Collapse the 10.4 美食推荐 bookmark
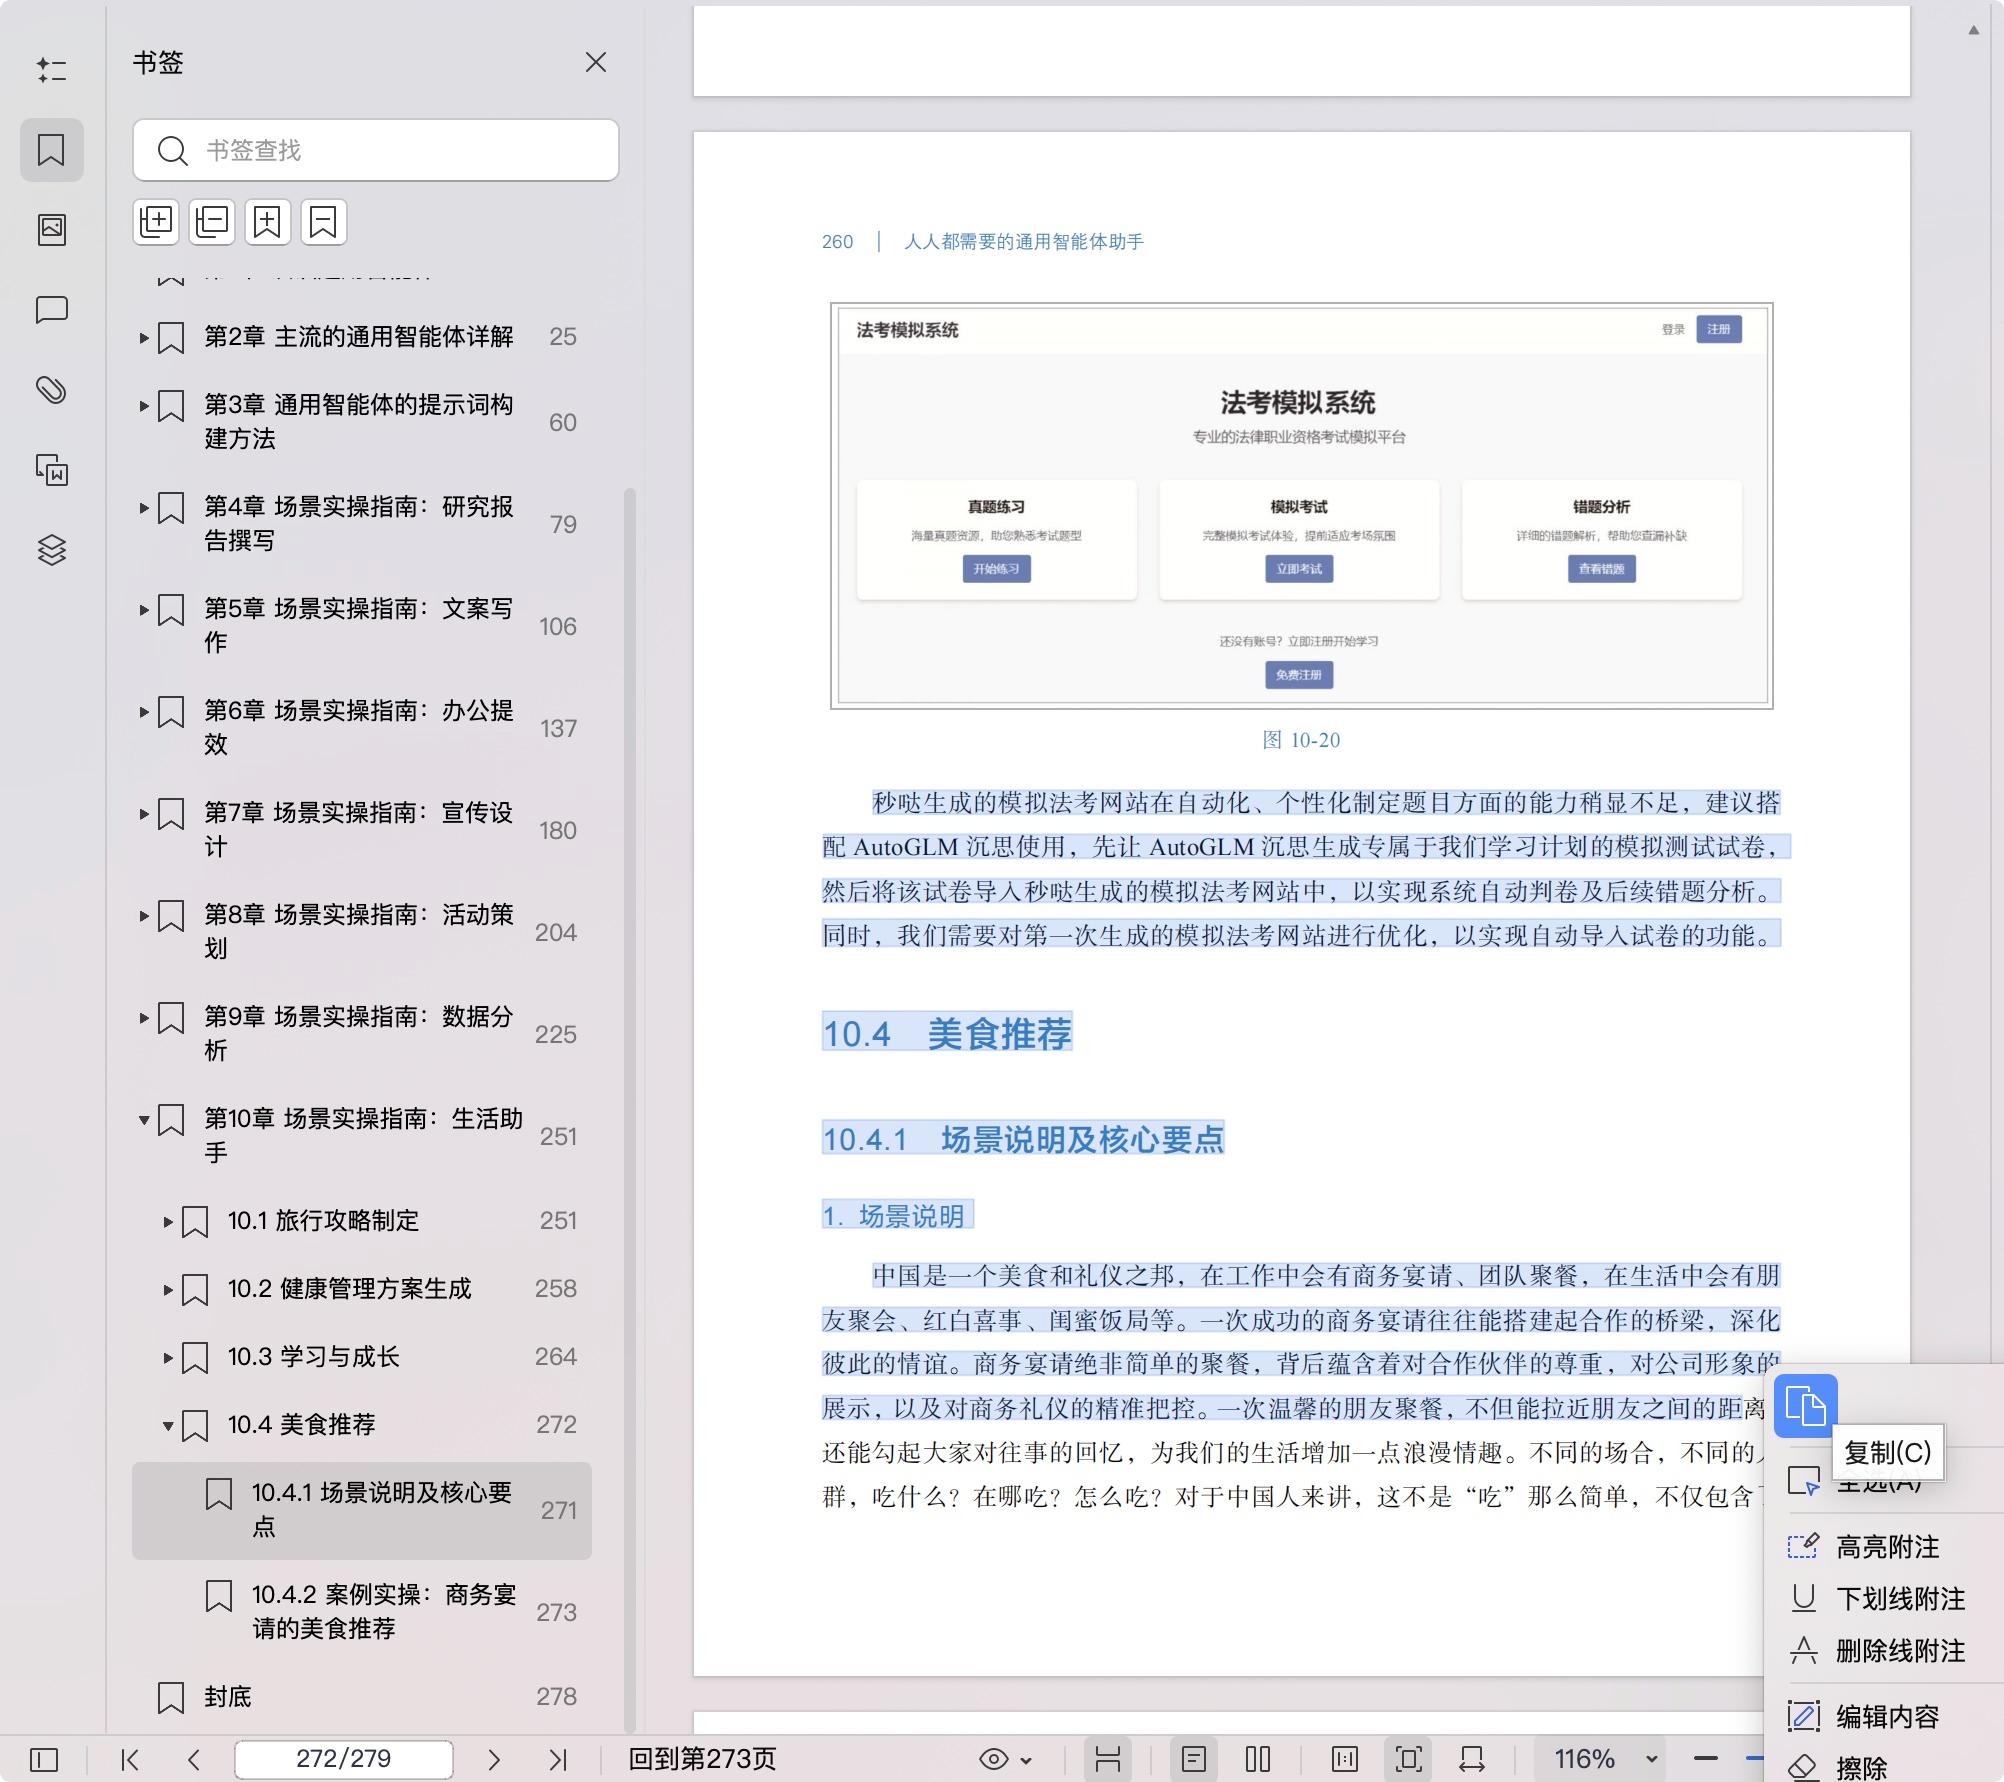This screenshot has height=1782, width=2004. (x=166, y=1424)
